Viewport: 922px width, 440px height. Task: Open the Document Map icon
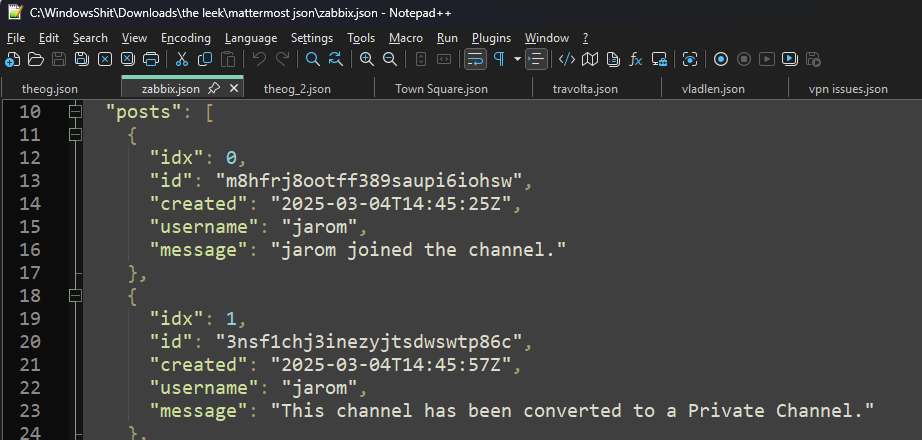(590, 59)
